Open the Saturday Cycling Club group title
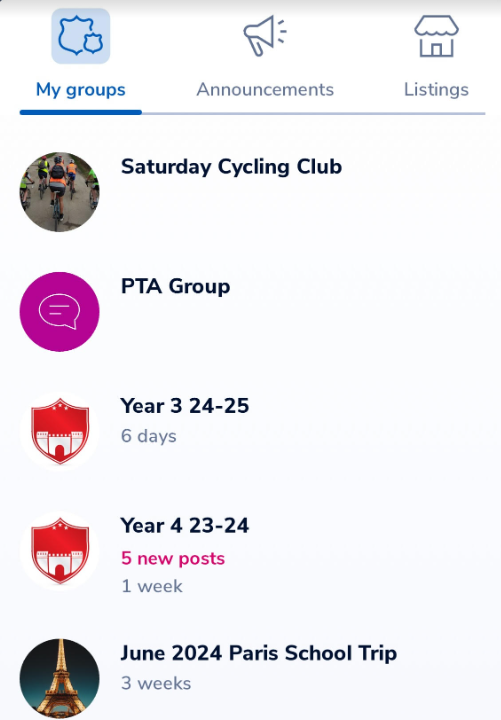Image resolution: width=501 pixels, height=720 pixels. (231, 167)
